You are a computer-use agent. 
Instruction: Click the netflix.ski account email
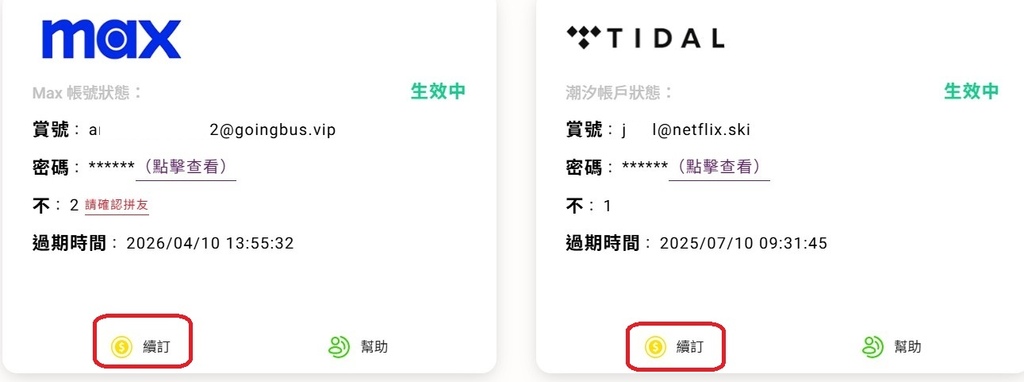686,130
